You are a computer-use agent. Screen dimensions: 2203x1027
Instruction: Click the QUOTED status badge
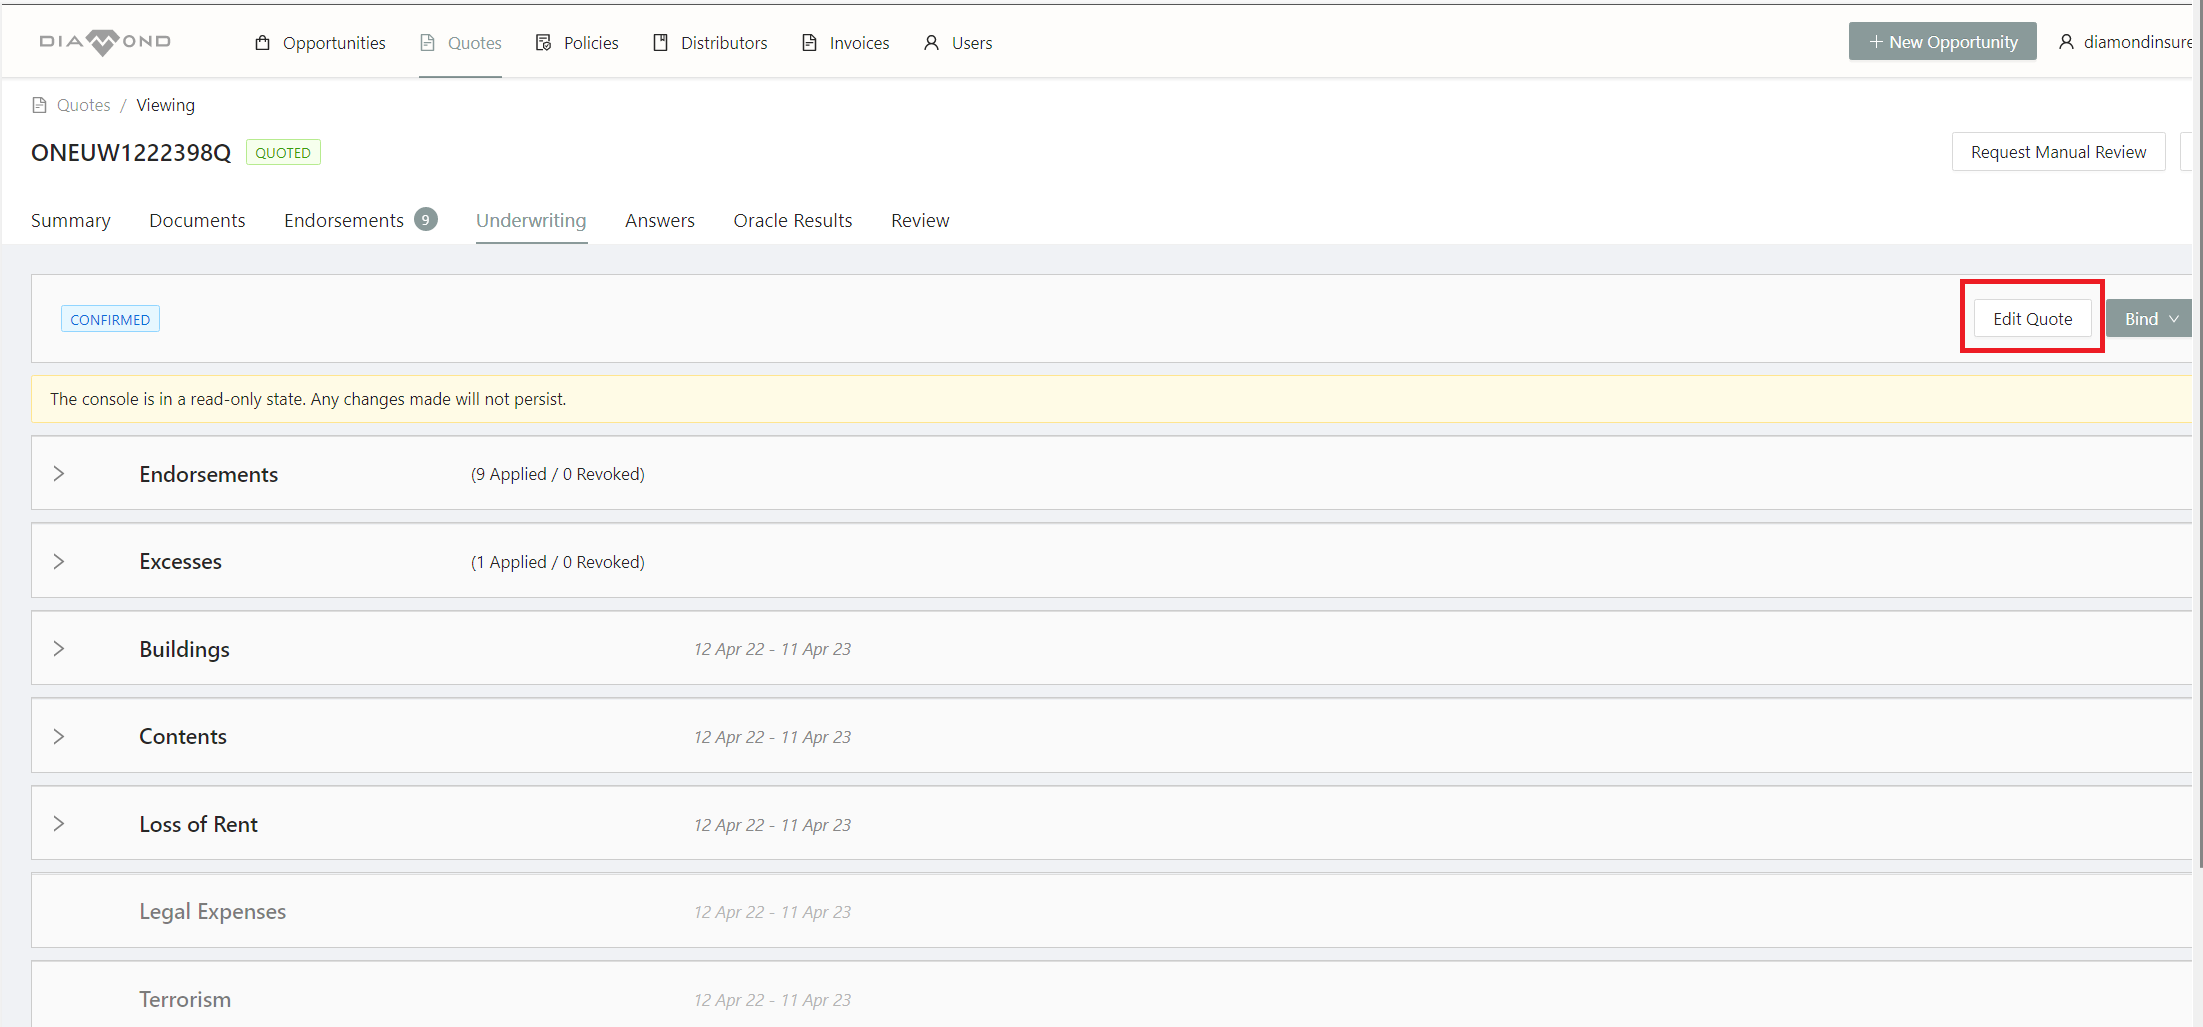pyautogui.click(x=283, y=152)
